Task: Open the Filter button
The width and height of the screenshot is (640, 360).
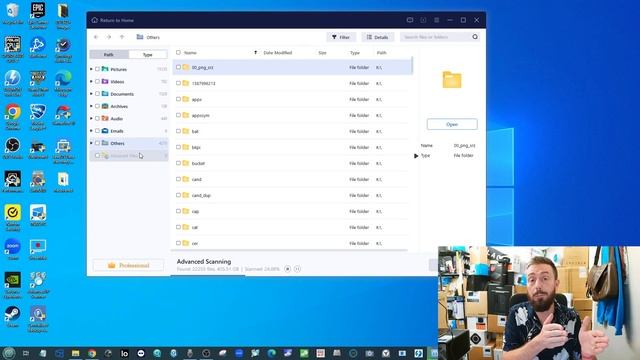Action: point(341,37)
